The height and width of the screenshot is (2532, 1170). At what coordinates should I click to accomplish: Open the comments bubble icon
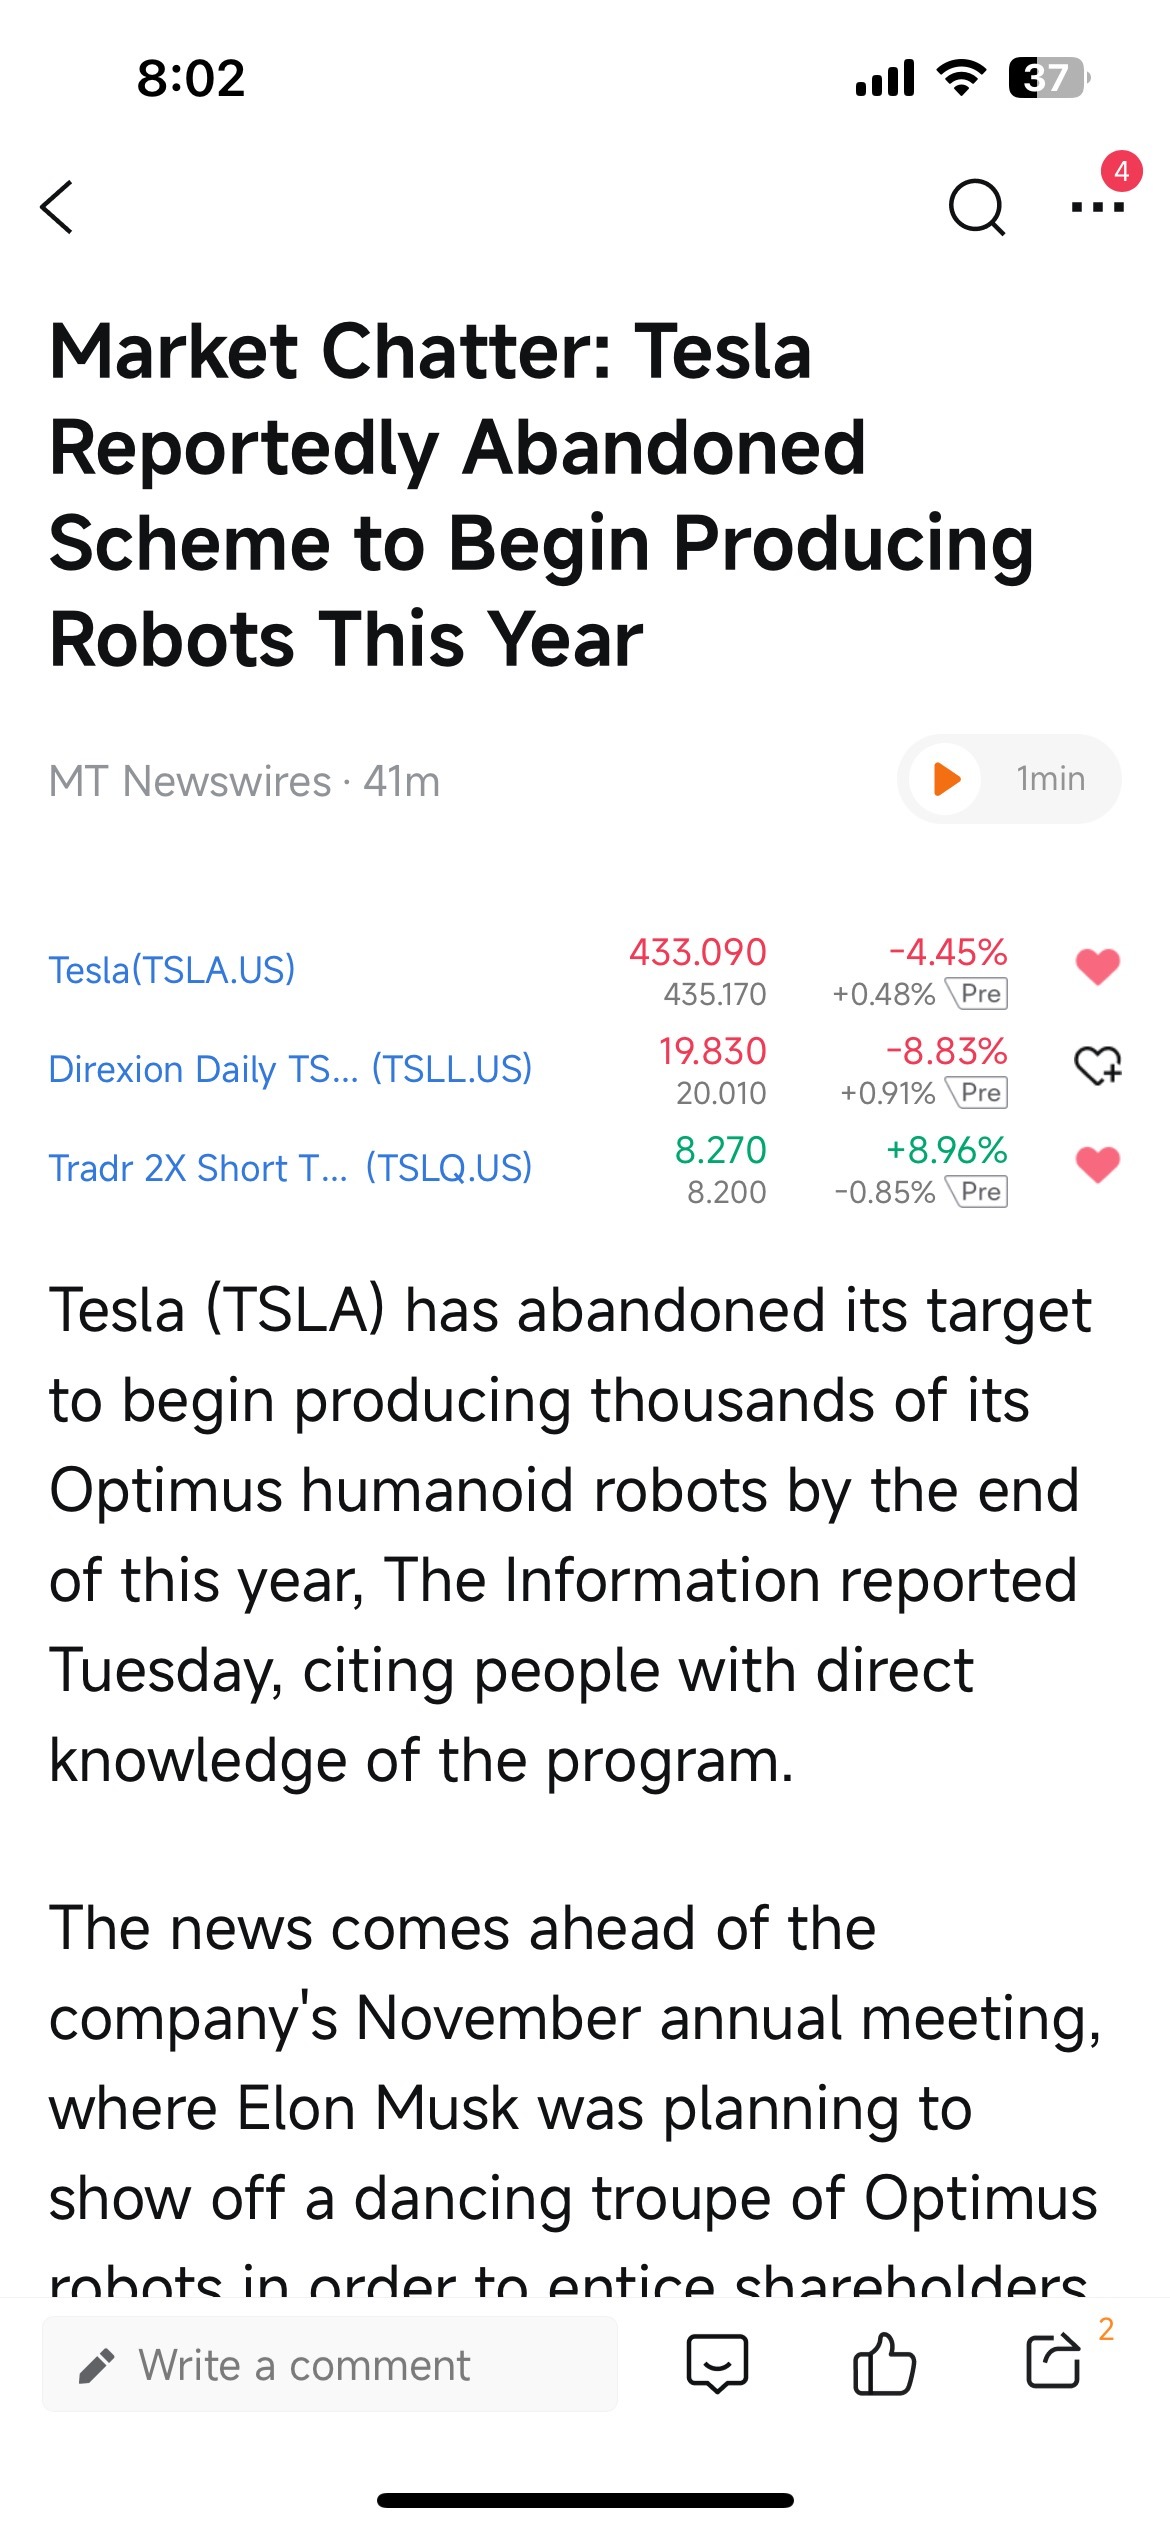(x=717, y=2364)
